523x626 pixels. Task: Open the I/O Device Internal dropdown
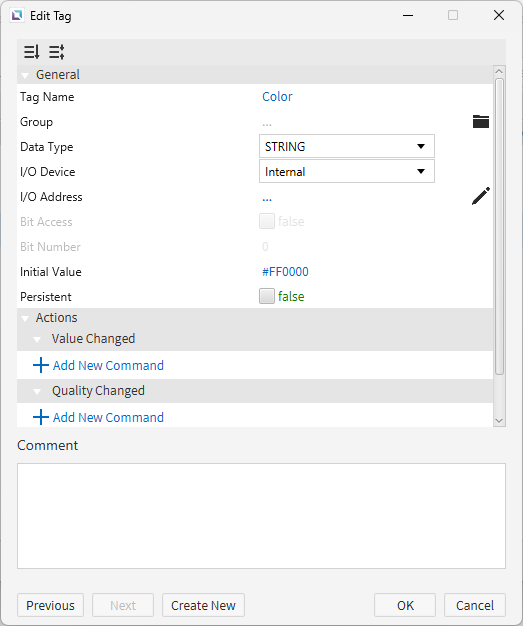pos(347,171)
